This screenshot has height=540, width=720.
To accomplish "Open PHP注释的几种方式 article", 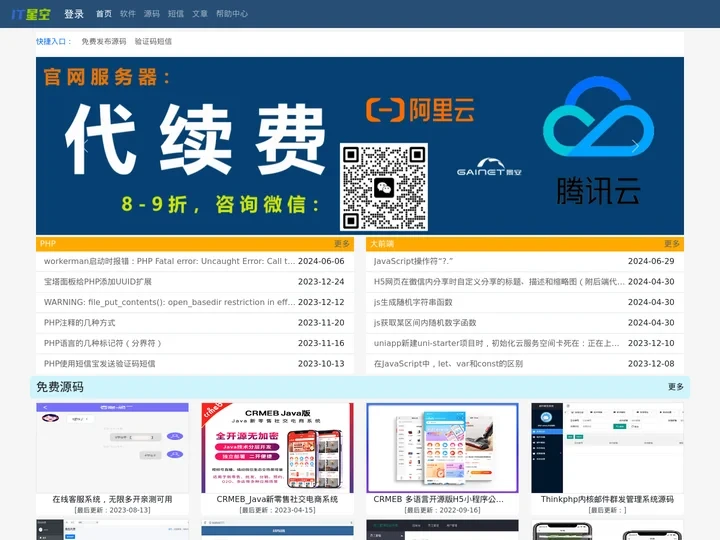I will click(79, 323).
